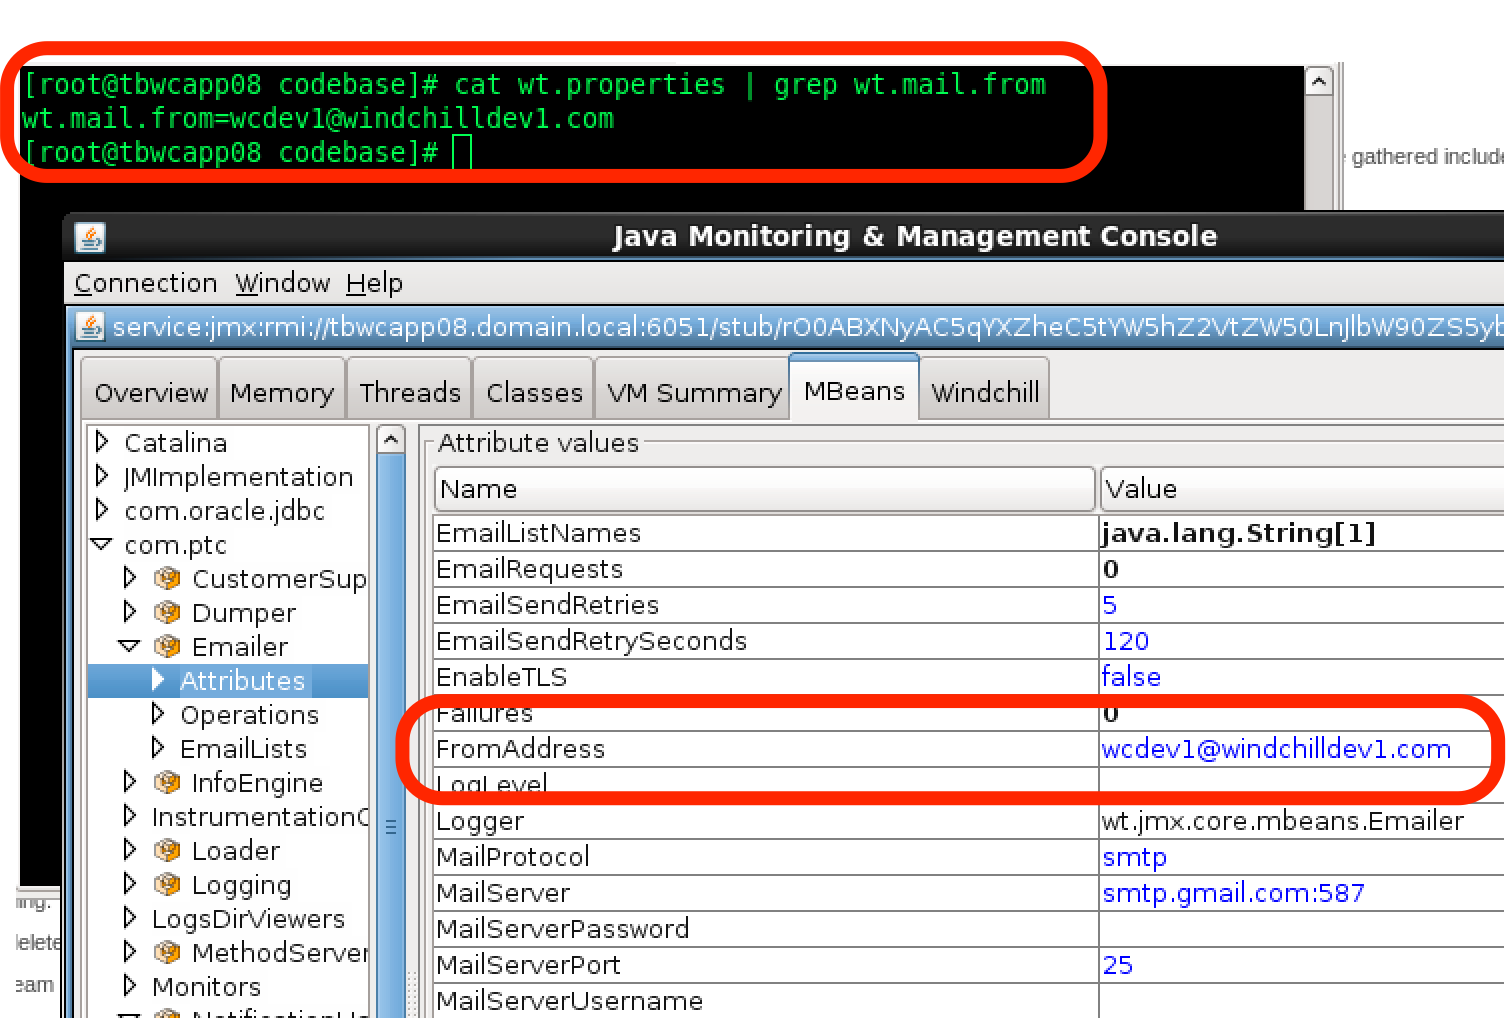Collapse the Emailer tree node
The height and width of the screenshot is (1018, 1506).
pos(129,647)
